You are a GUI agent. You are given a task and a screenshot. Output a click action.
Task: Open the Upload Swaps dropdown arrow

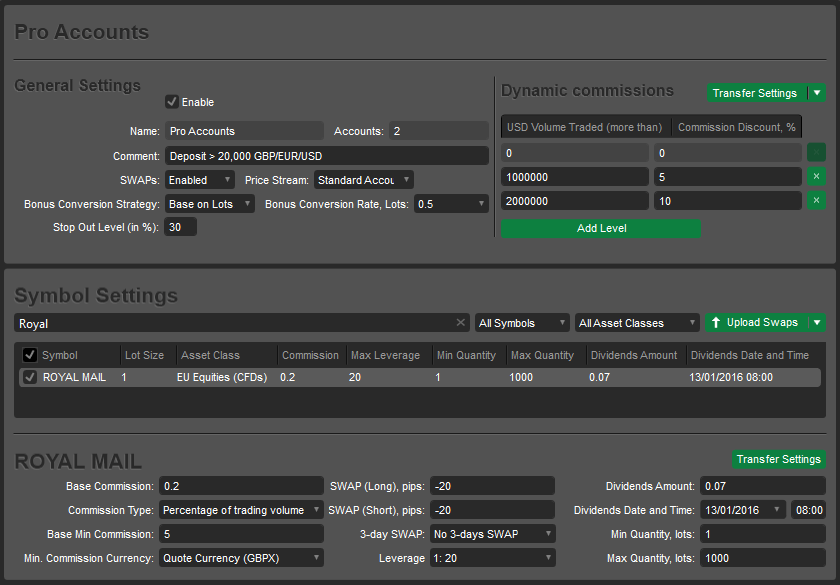coord(817,322)
